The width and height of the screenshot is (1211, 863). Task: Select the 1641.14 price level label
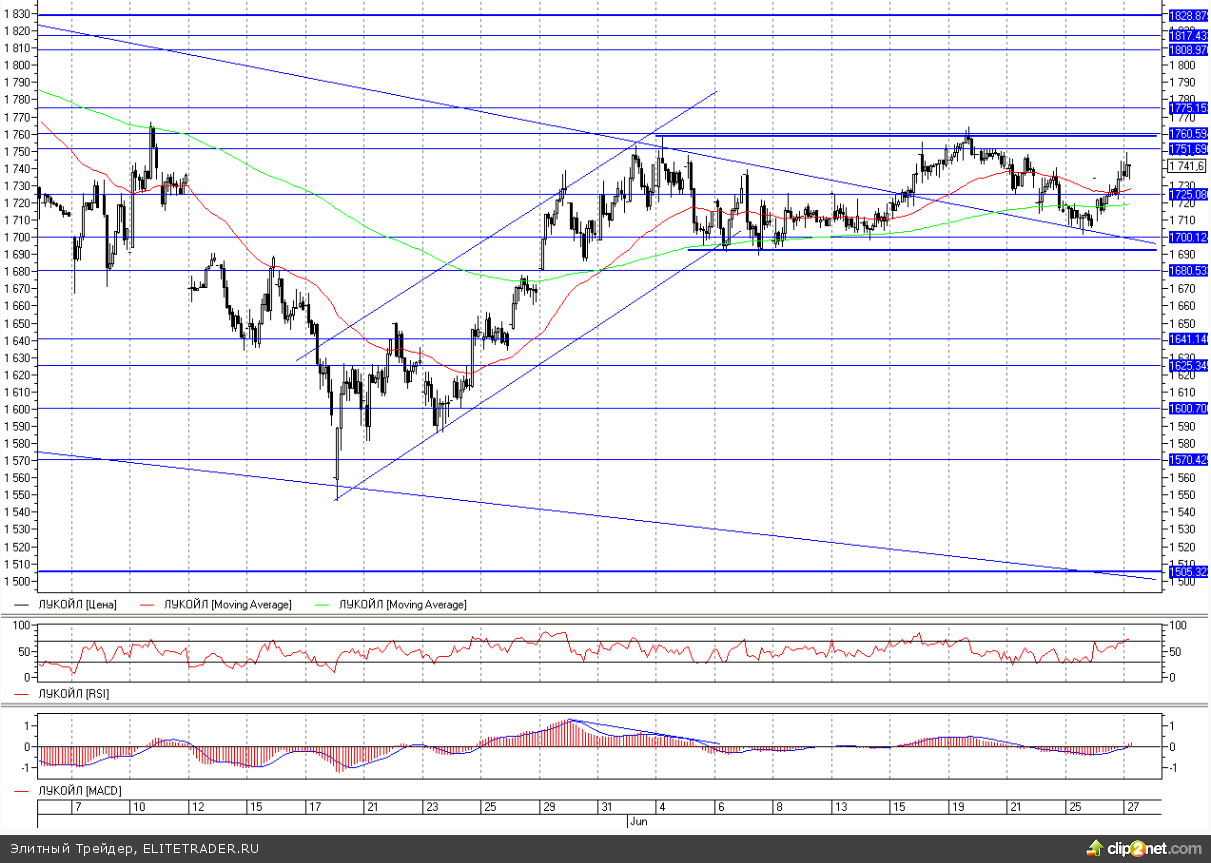pyautogui.click(x=1188, y=340)
